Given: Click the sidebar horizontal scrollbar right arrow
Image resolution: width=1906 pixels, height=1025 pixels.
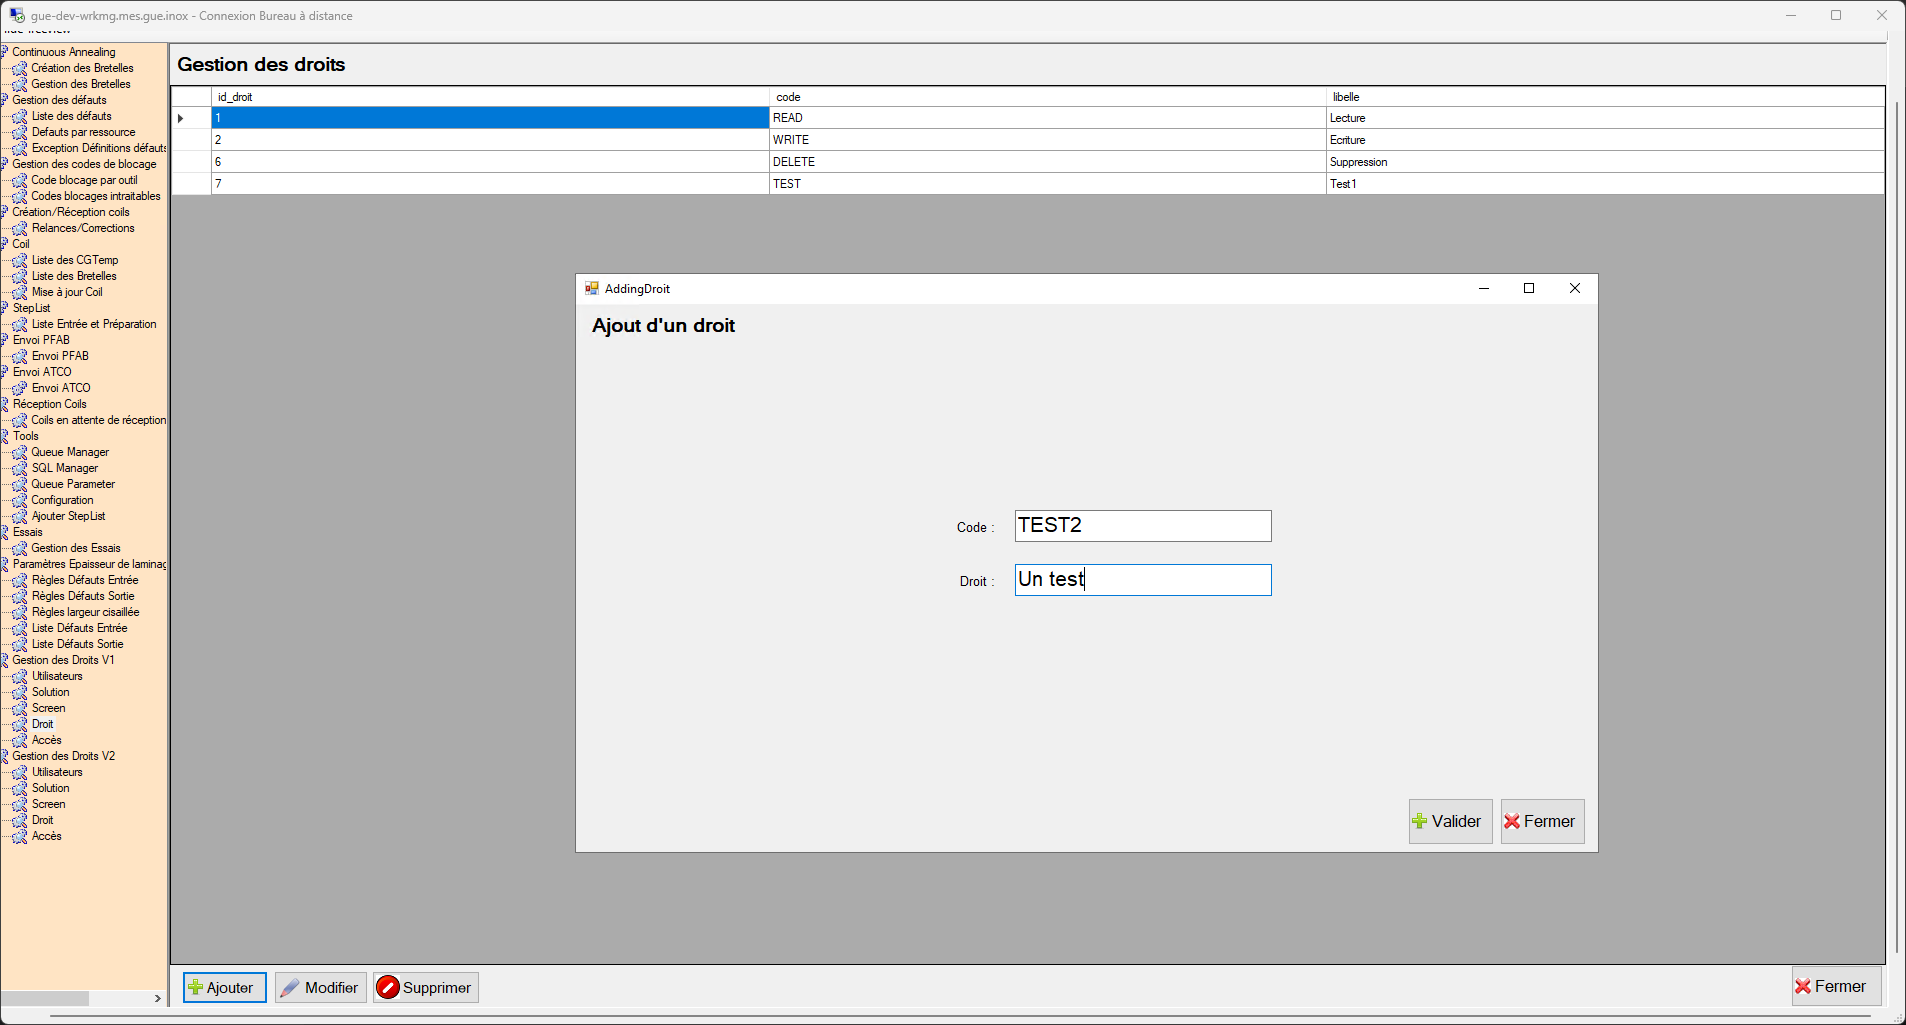Looking at the screenshot, I should coord(157,998).
